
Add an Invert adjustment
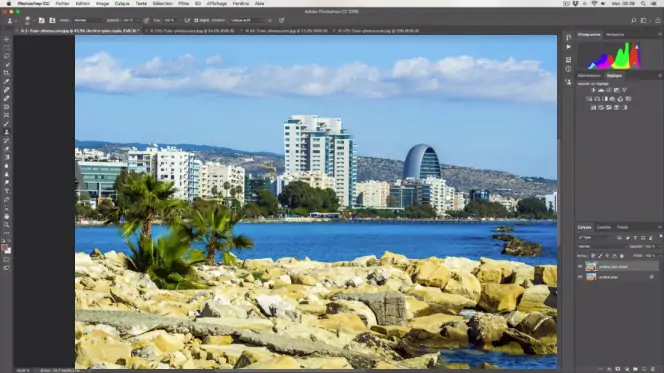[593, 107]
